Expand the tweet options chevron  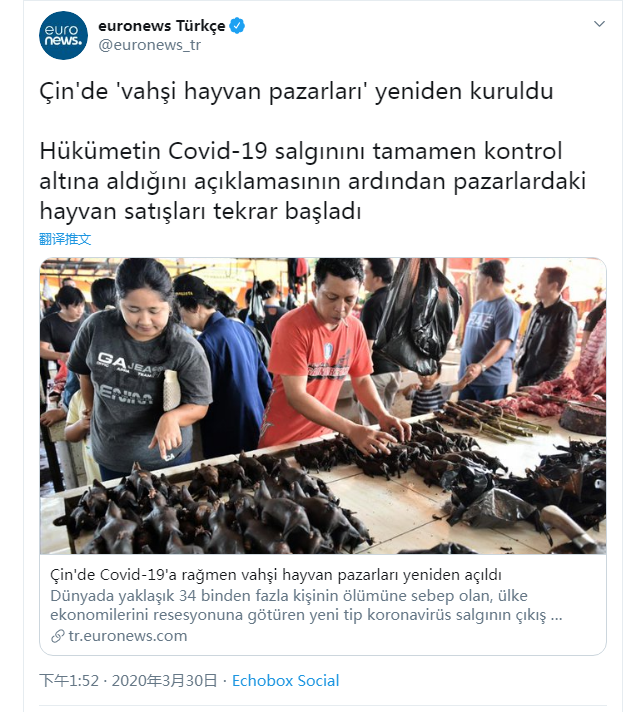599,24
